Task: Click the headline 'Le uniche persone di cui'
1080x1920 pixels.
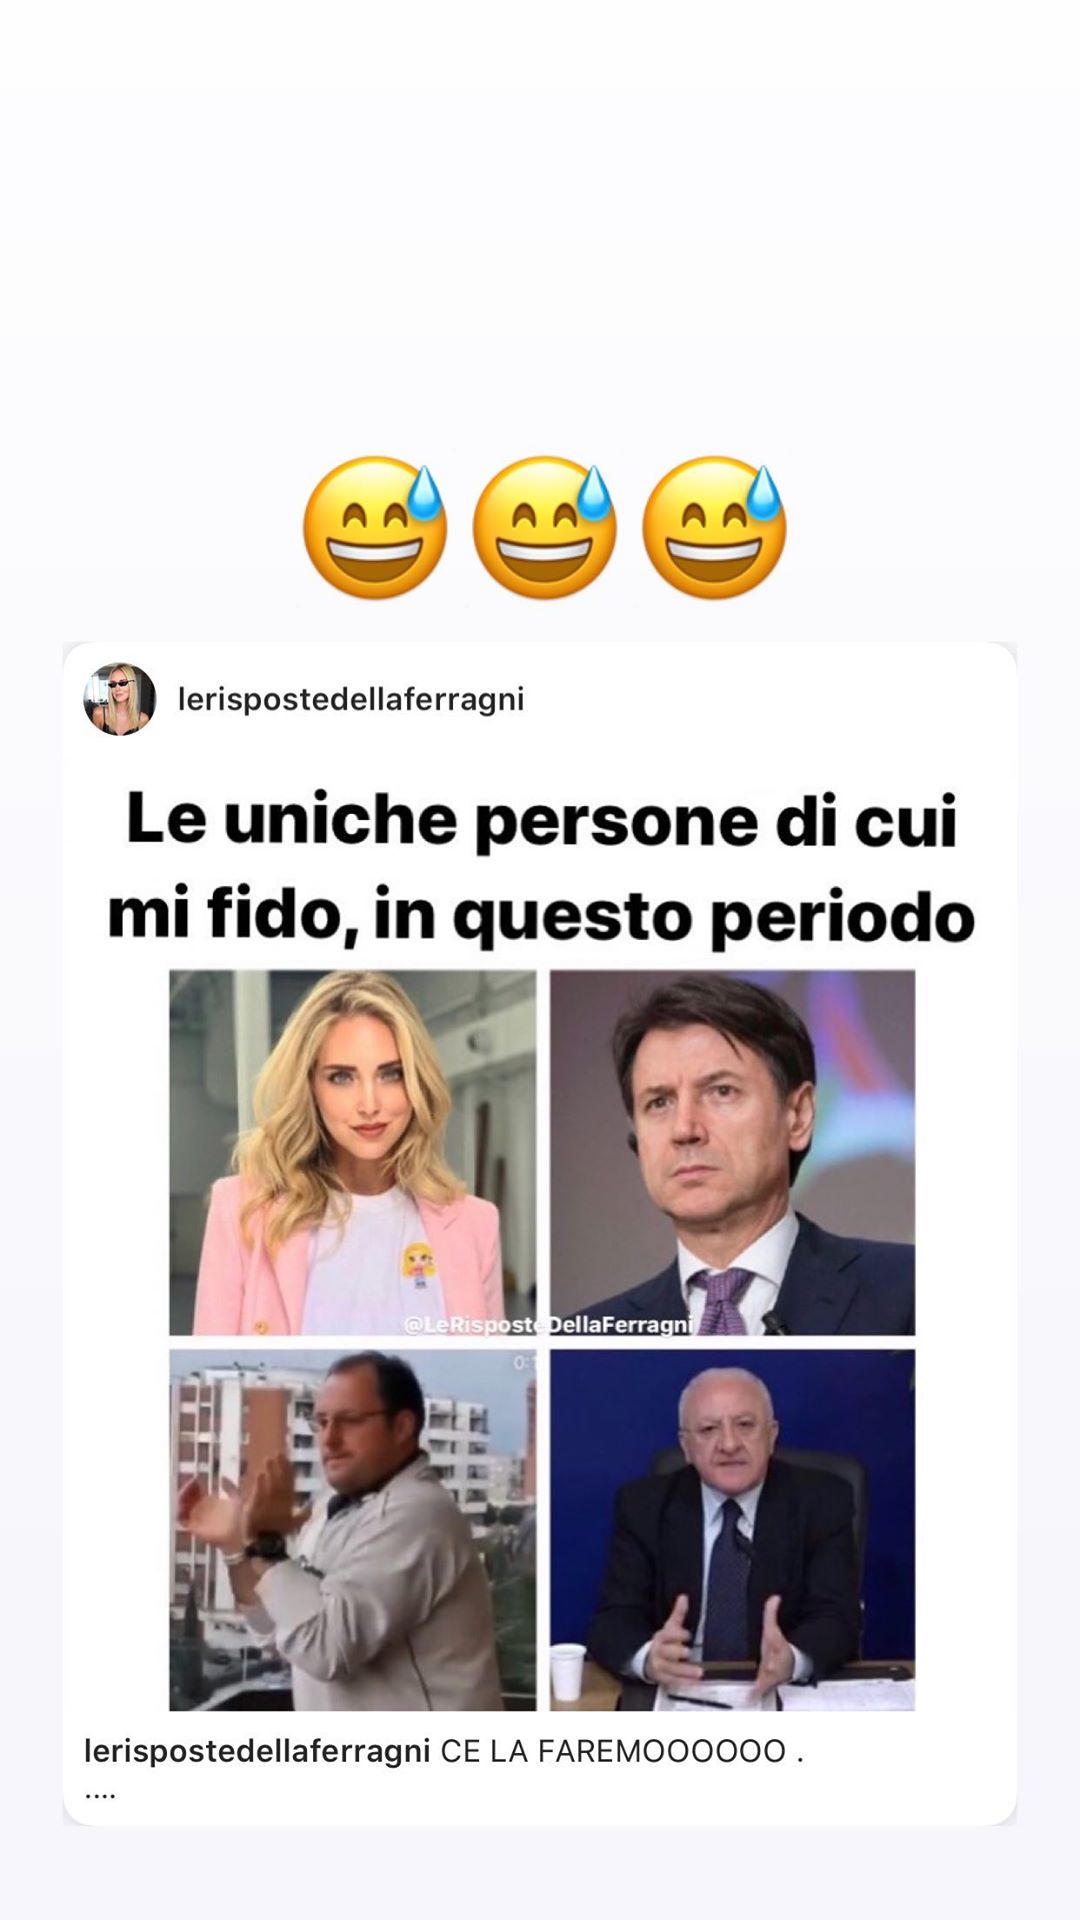Action: pos(542,820)
